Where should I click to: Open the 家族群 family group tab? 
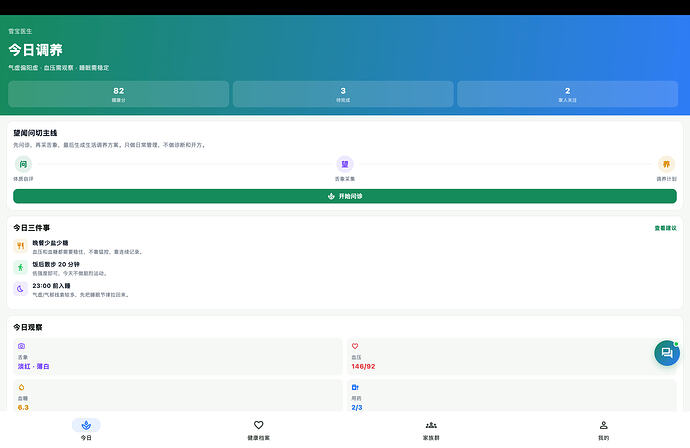(x=431, y=430)
